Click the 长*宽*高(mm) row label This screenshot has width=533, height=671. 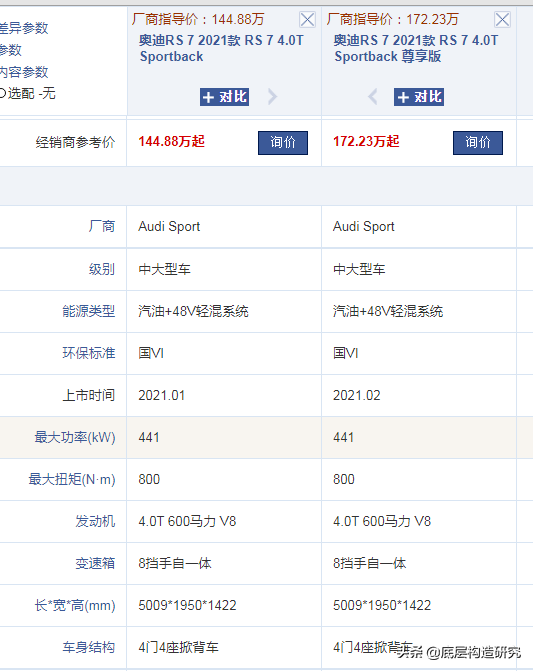[75, 606]
